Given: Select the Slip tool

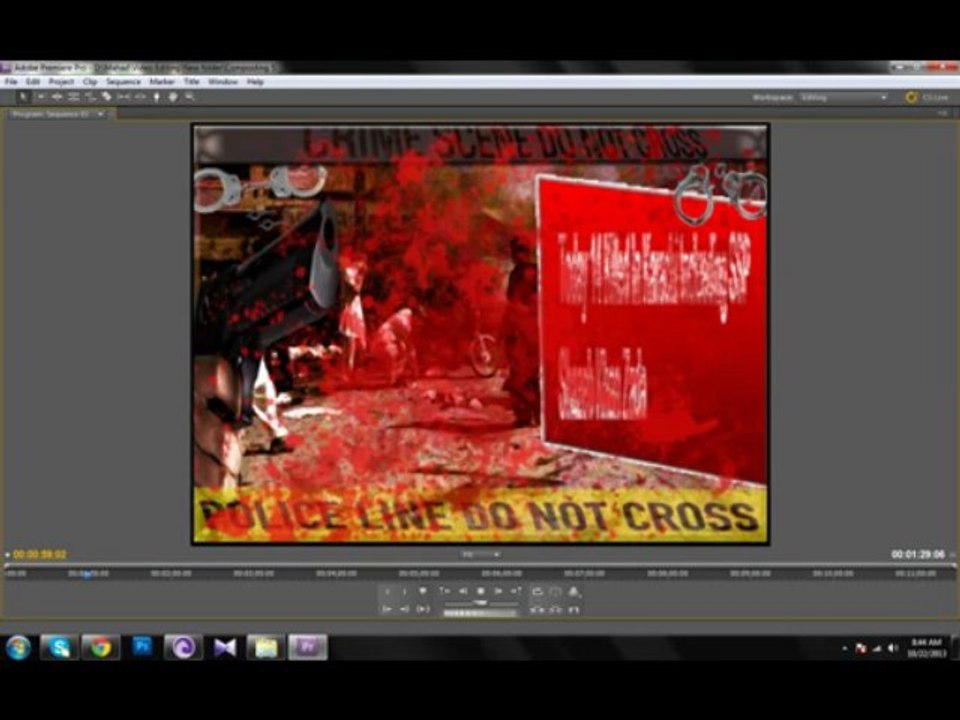Looking at the screenshot, I should (124, 97).
